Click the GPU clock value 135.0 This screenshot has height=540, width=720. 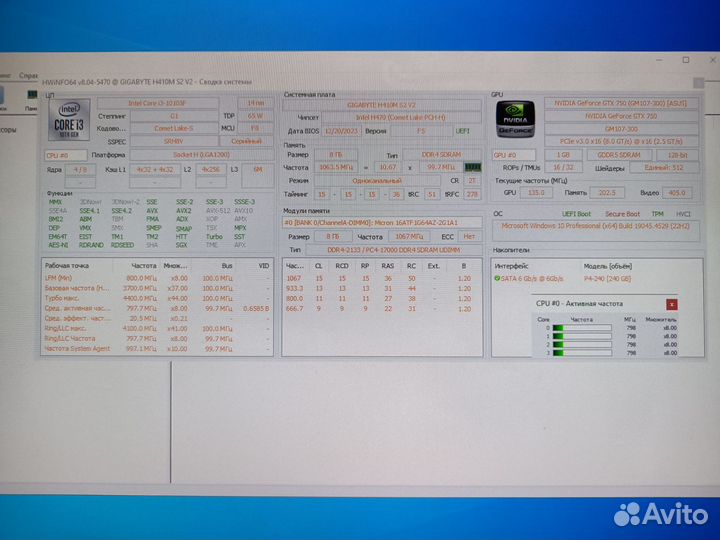[x=536, y=193]
